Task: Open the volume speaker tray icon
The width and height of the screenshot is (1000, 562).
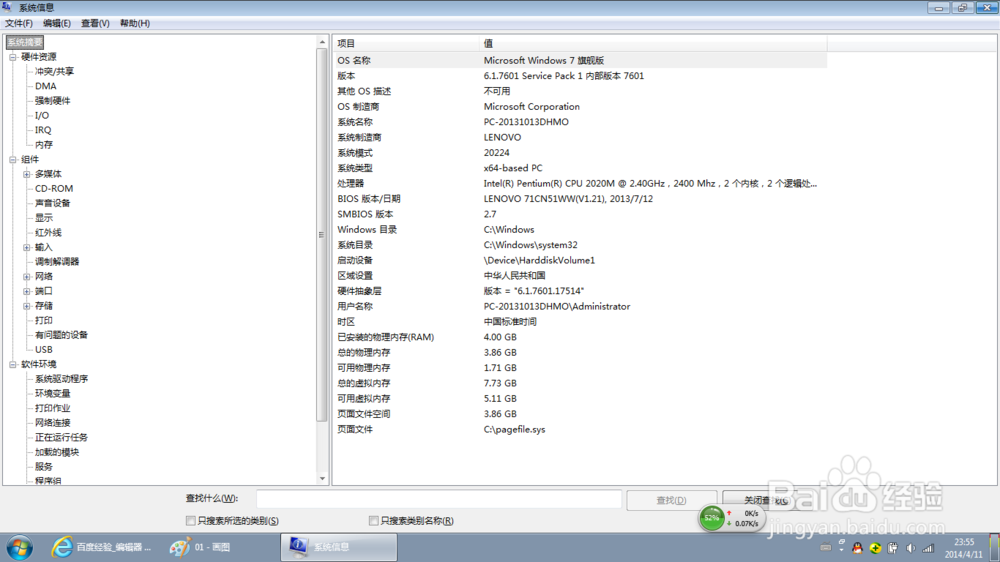Action: coord(911,548)
